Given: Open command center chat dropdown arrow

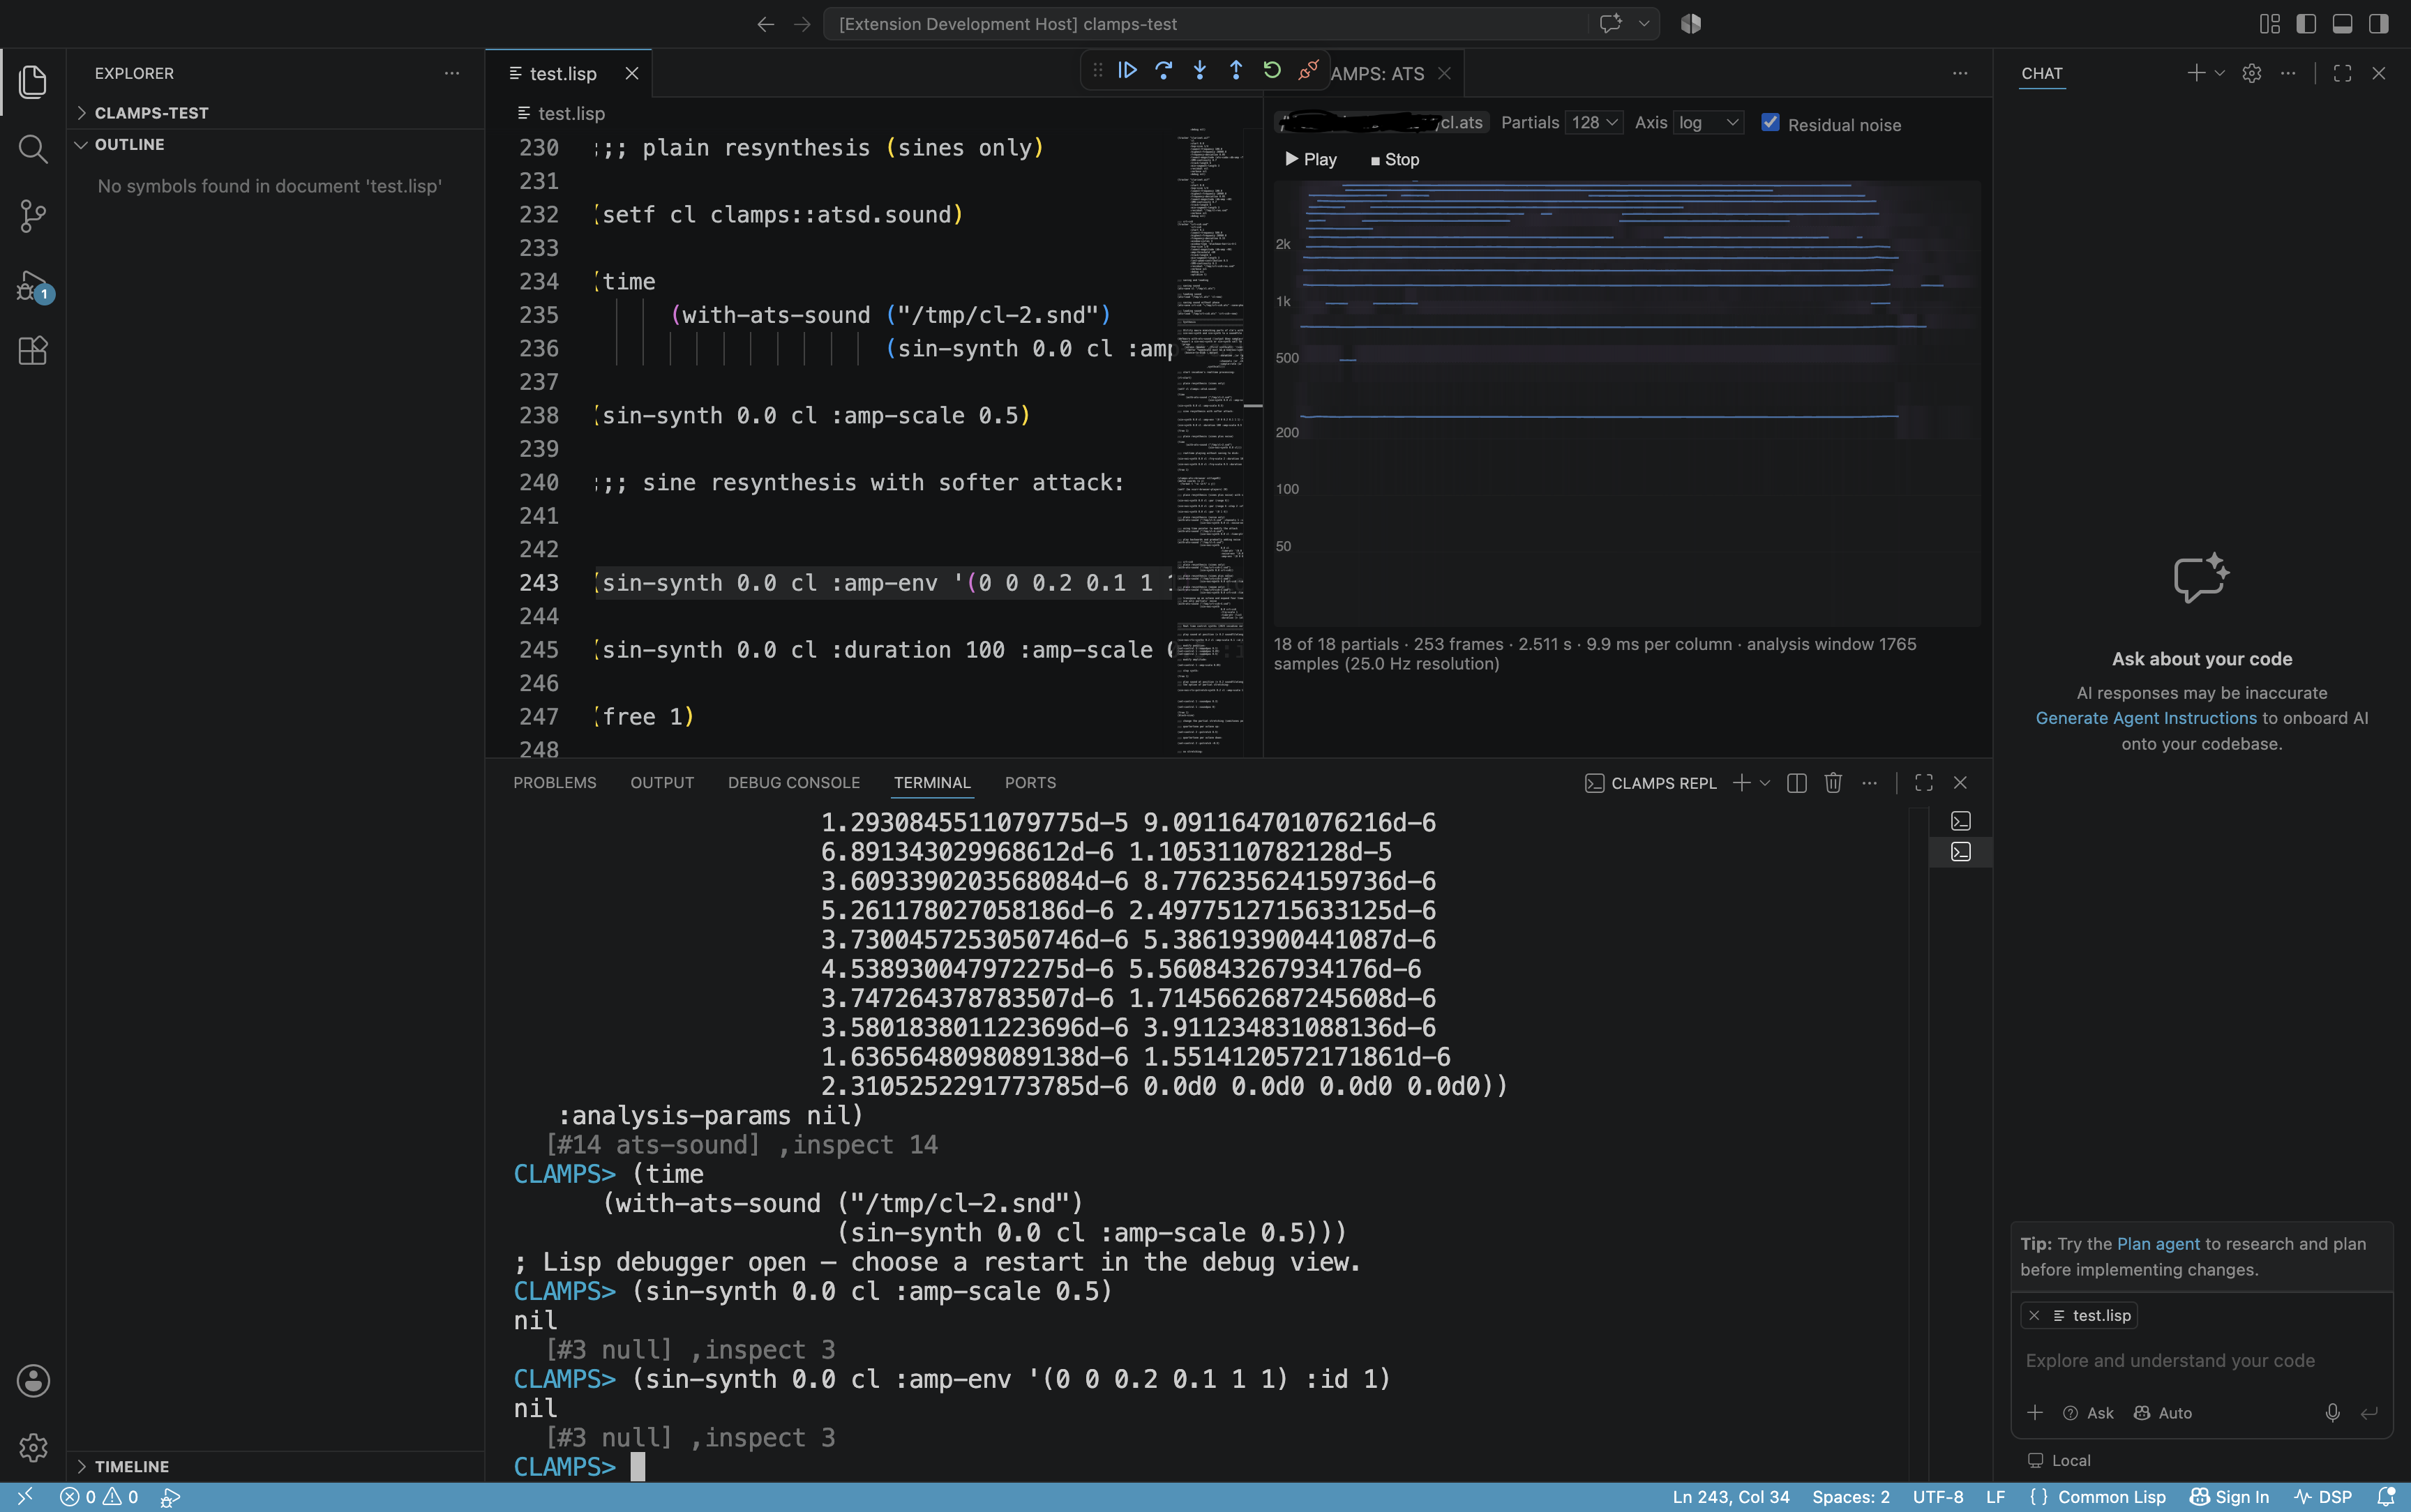Looking at the screenshot, I should pos(1644,24).
